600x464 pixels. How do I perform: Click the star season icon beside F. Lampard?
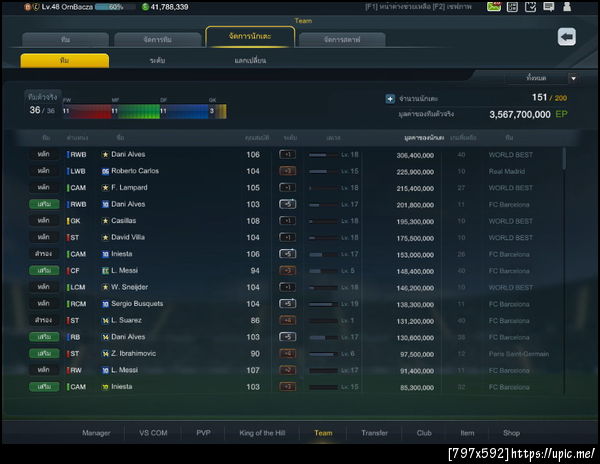click(105, 188)
